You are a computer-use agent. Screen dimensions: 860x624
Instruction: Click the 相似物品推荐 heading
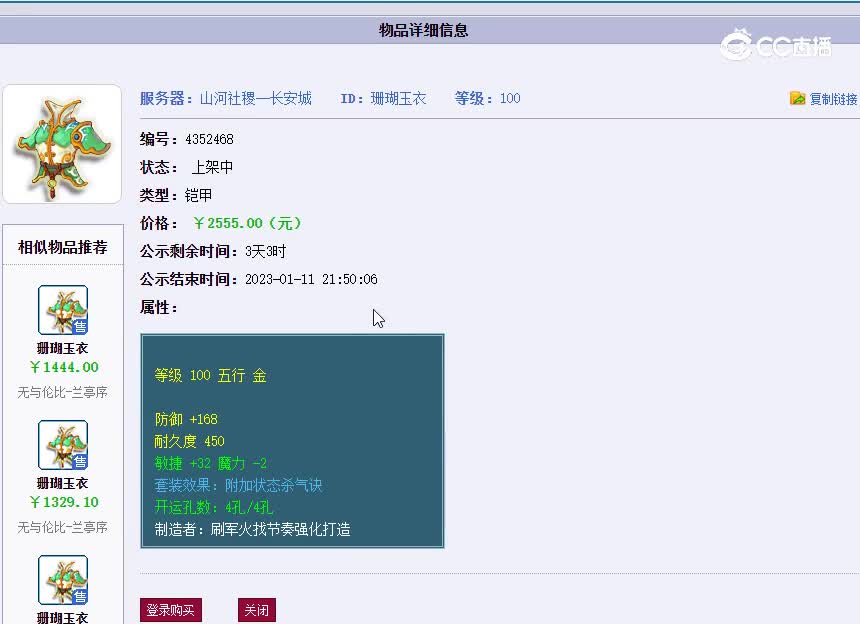click(63, 247)
